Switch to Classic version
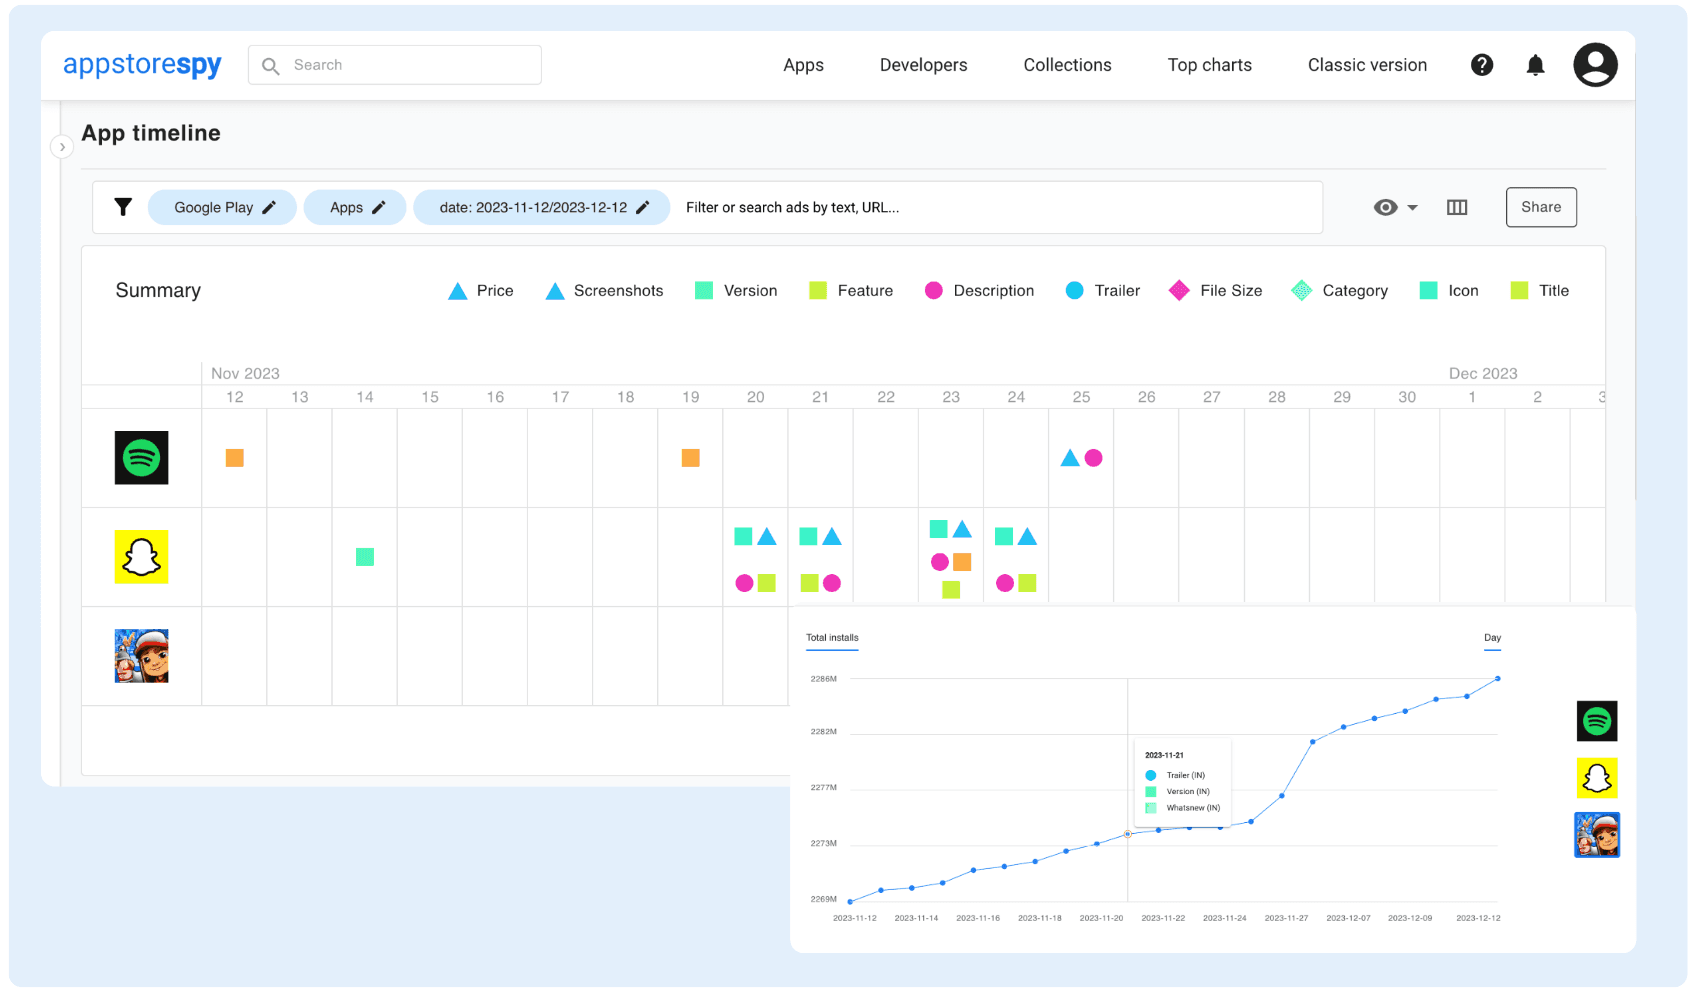Image resolution: width=1694 pixels, height=996 pixels. pyautogui.click(x=1367, y=65)
